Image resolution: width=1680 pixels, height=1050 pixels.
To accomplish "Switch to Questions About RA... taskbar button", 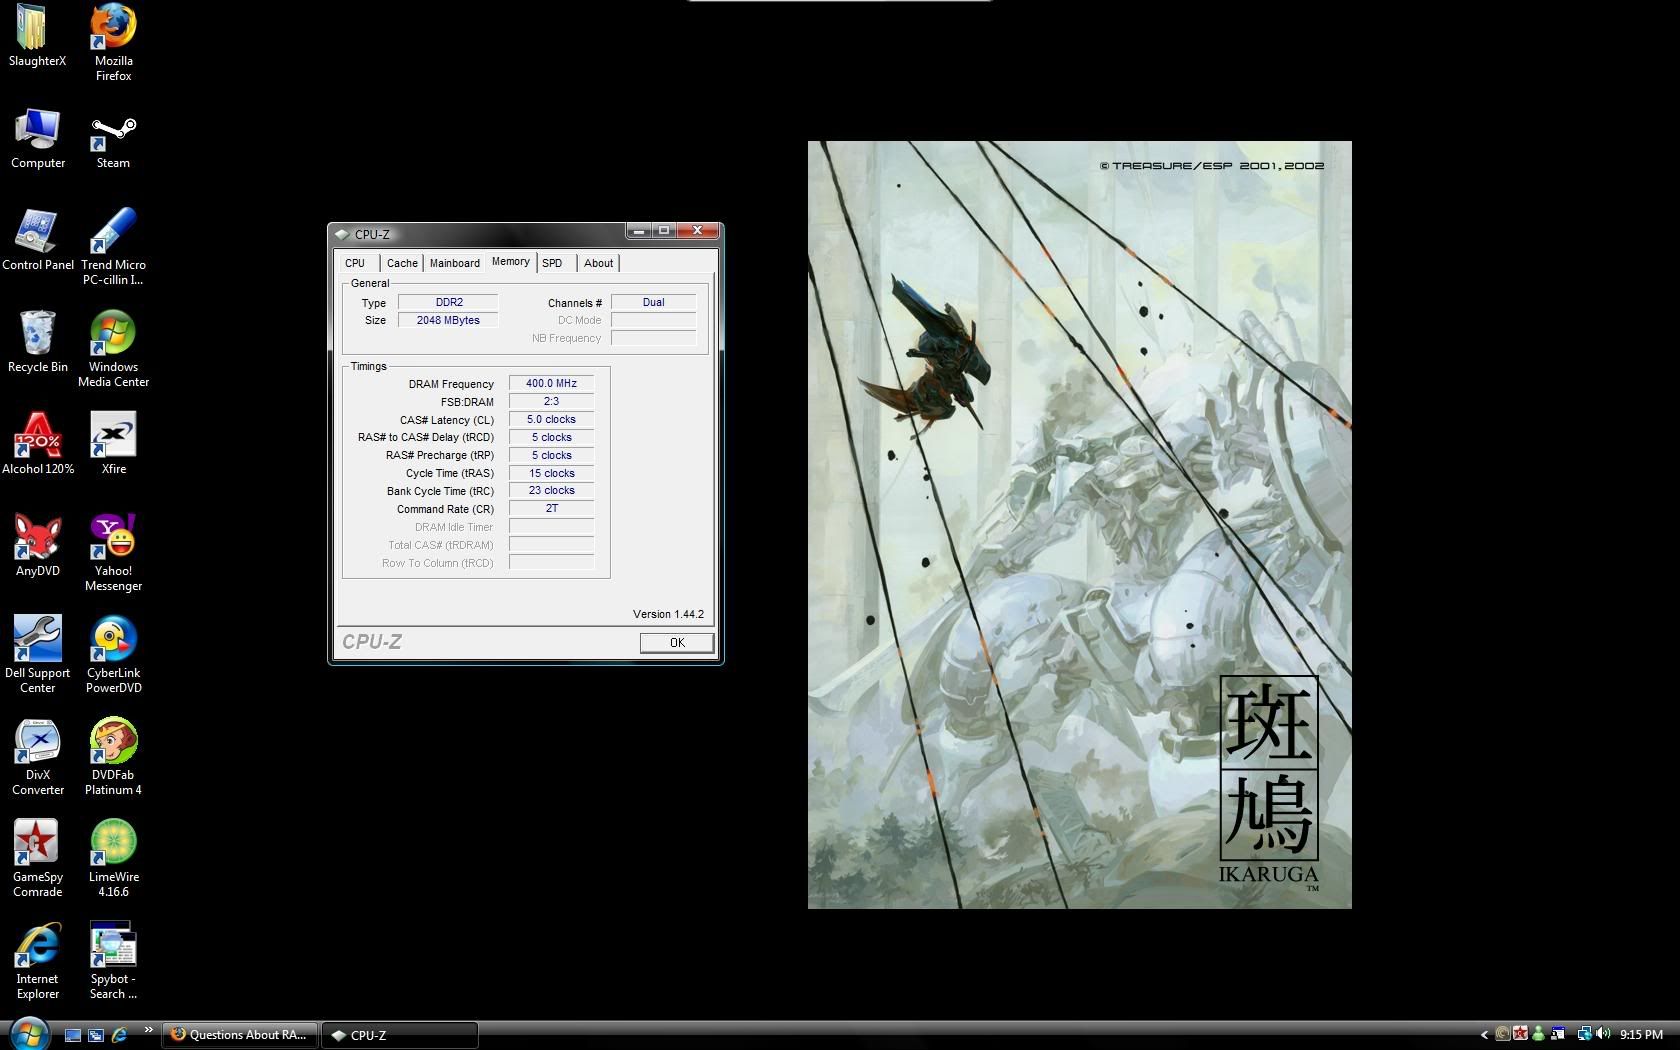I will pyautogui.click(x=240, y=1035).
